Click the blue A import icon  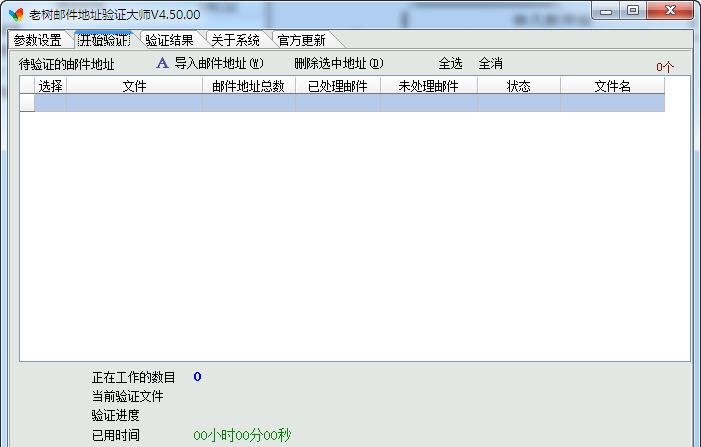click(x=162, y=63)
